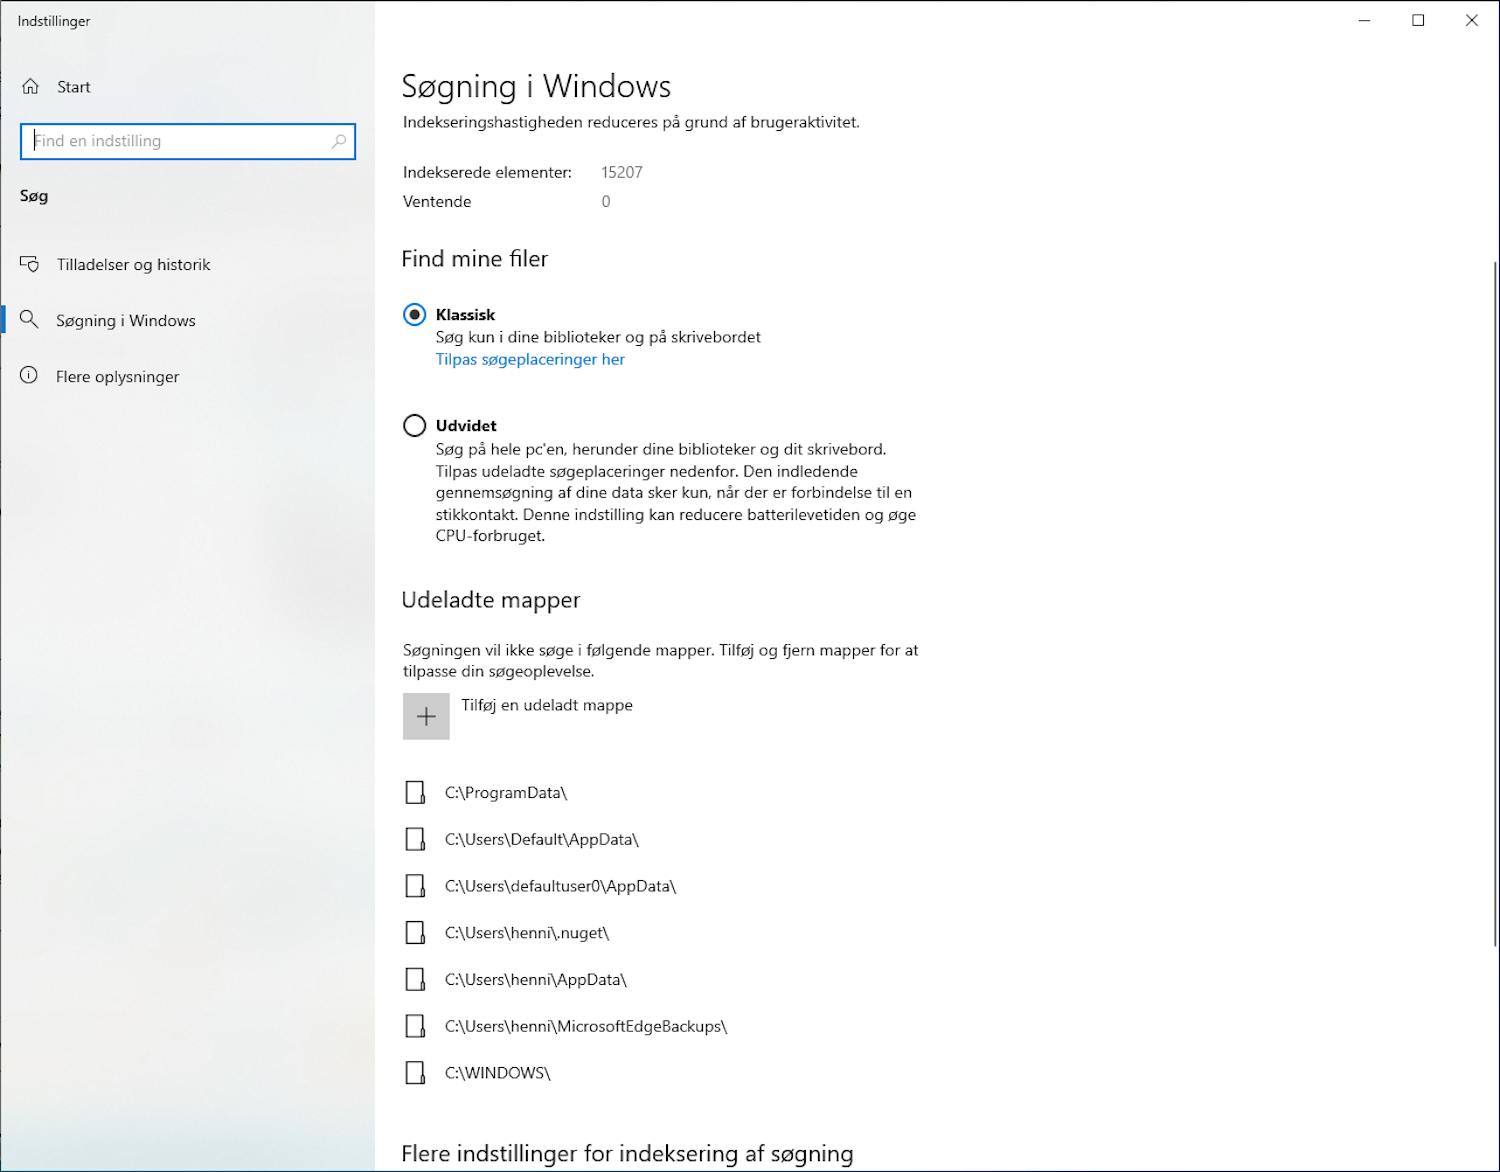Select the Start home icon in sidebar
Viewport: 1500px width, 1172px height.
pyautogui.click(x=30, y=87)
